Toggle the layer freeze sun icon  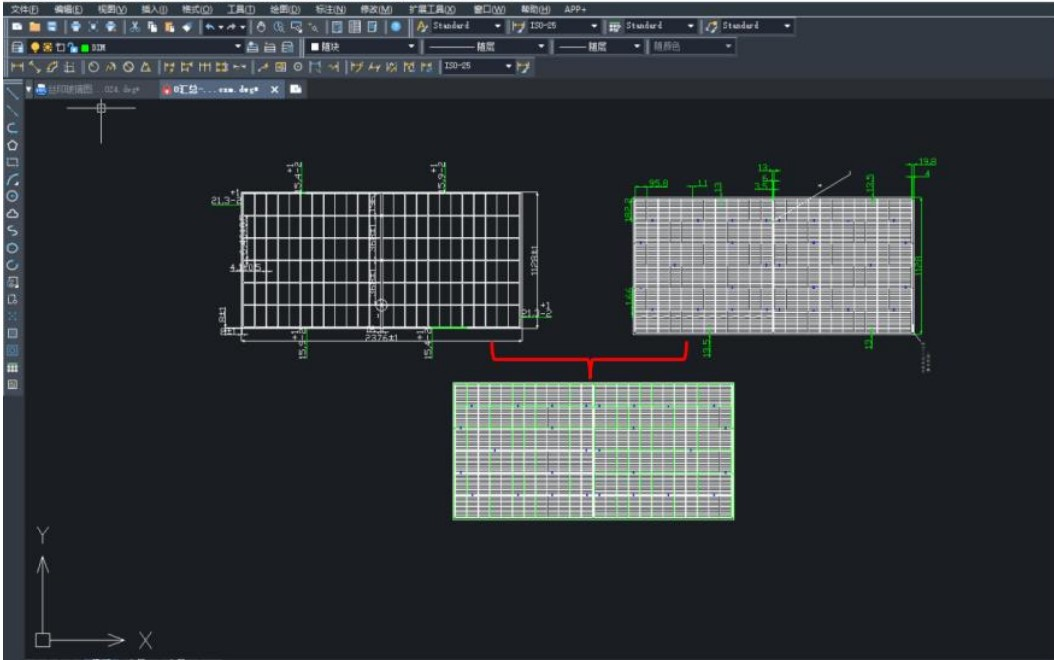point(46,47)
